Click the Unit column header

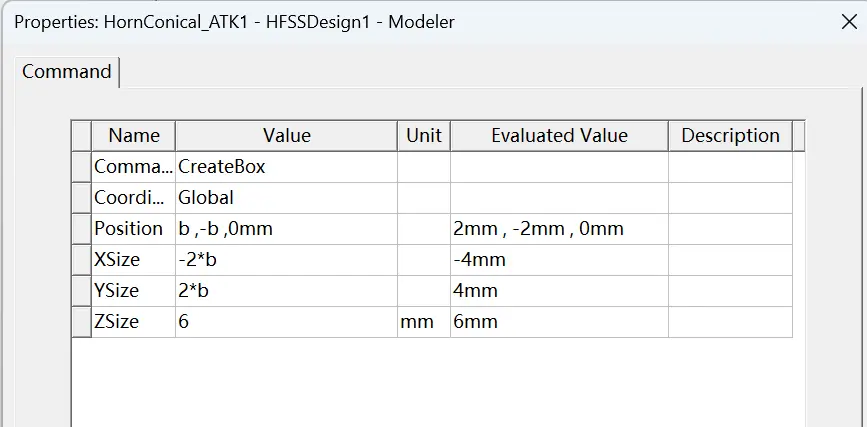click(x=424, y=136)
